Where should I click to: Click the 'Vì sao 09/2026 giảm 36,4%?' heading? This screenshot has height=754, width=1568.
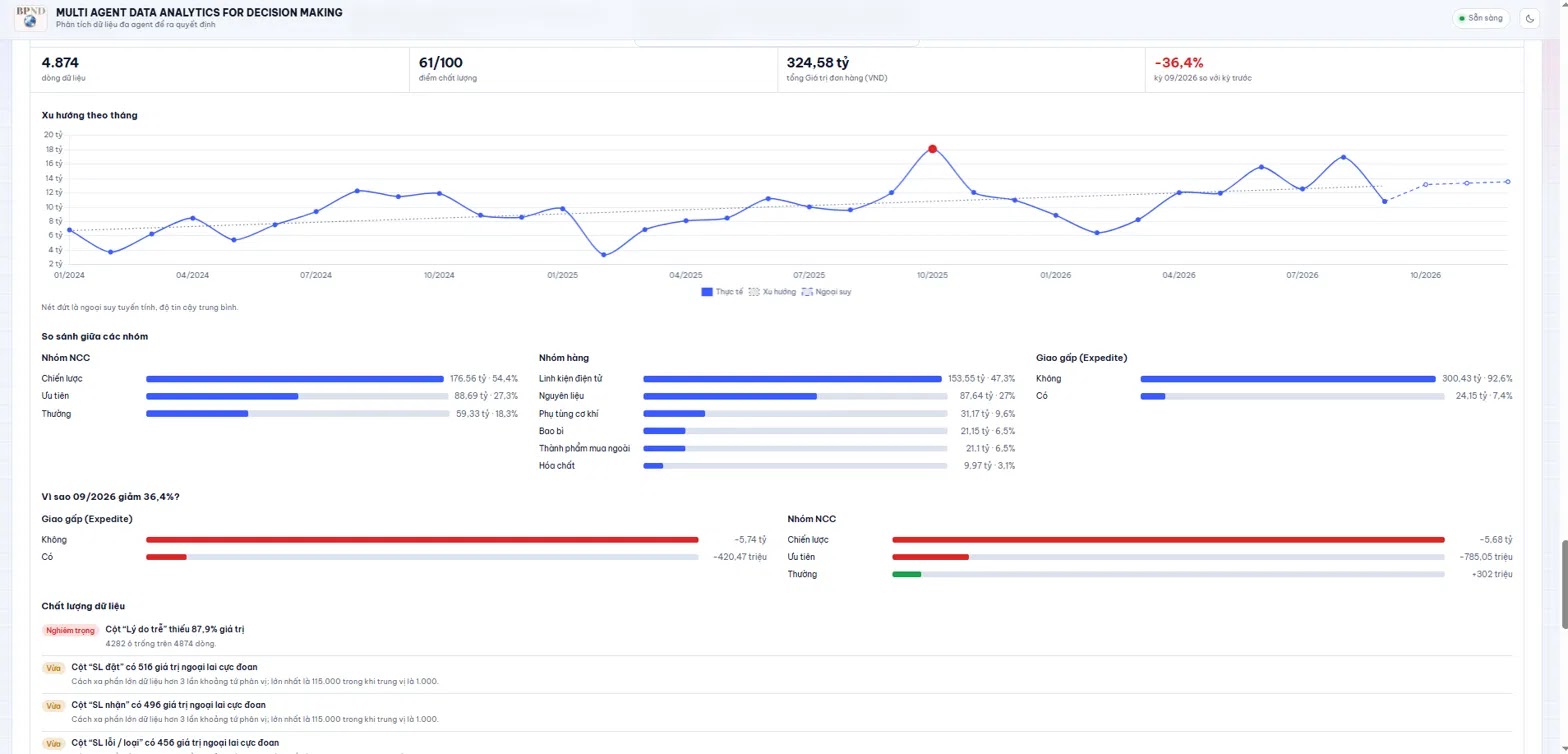pyautogui.click(x=110, y=497)
